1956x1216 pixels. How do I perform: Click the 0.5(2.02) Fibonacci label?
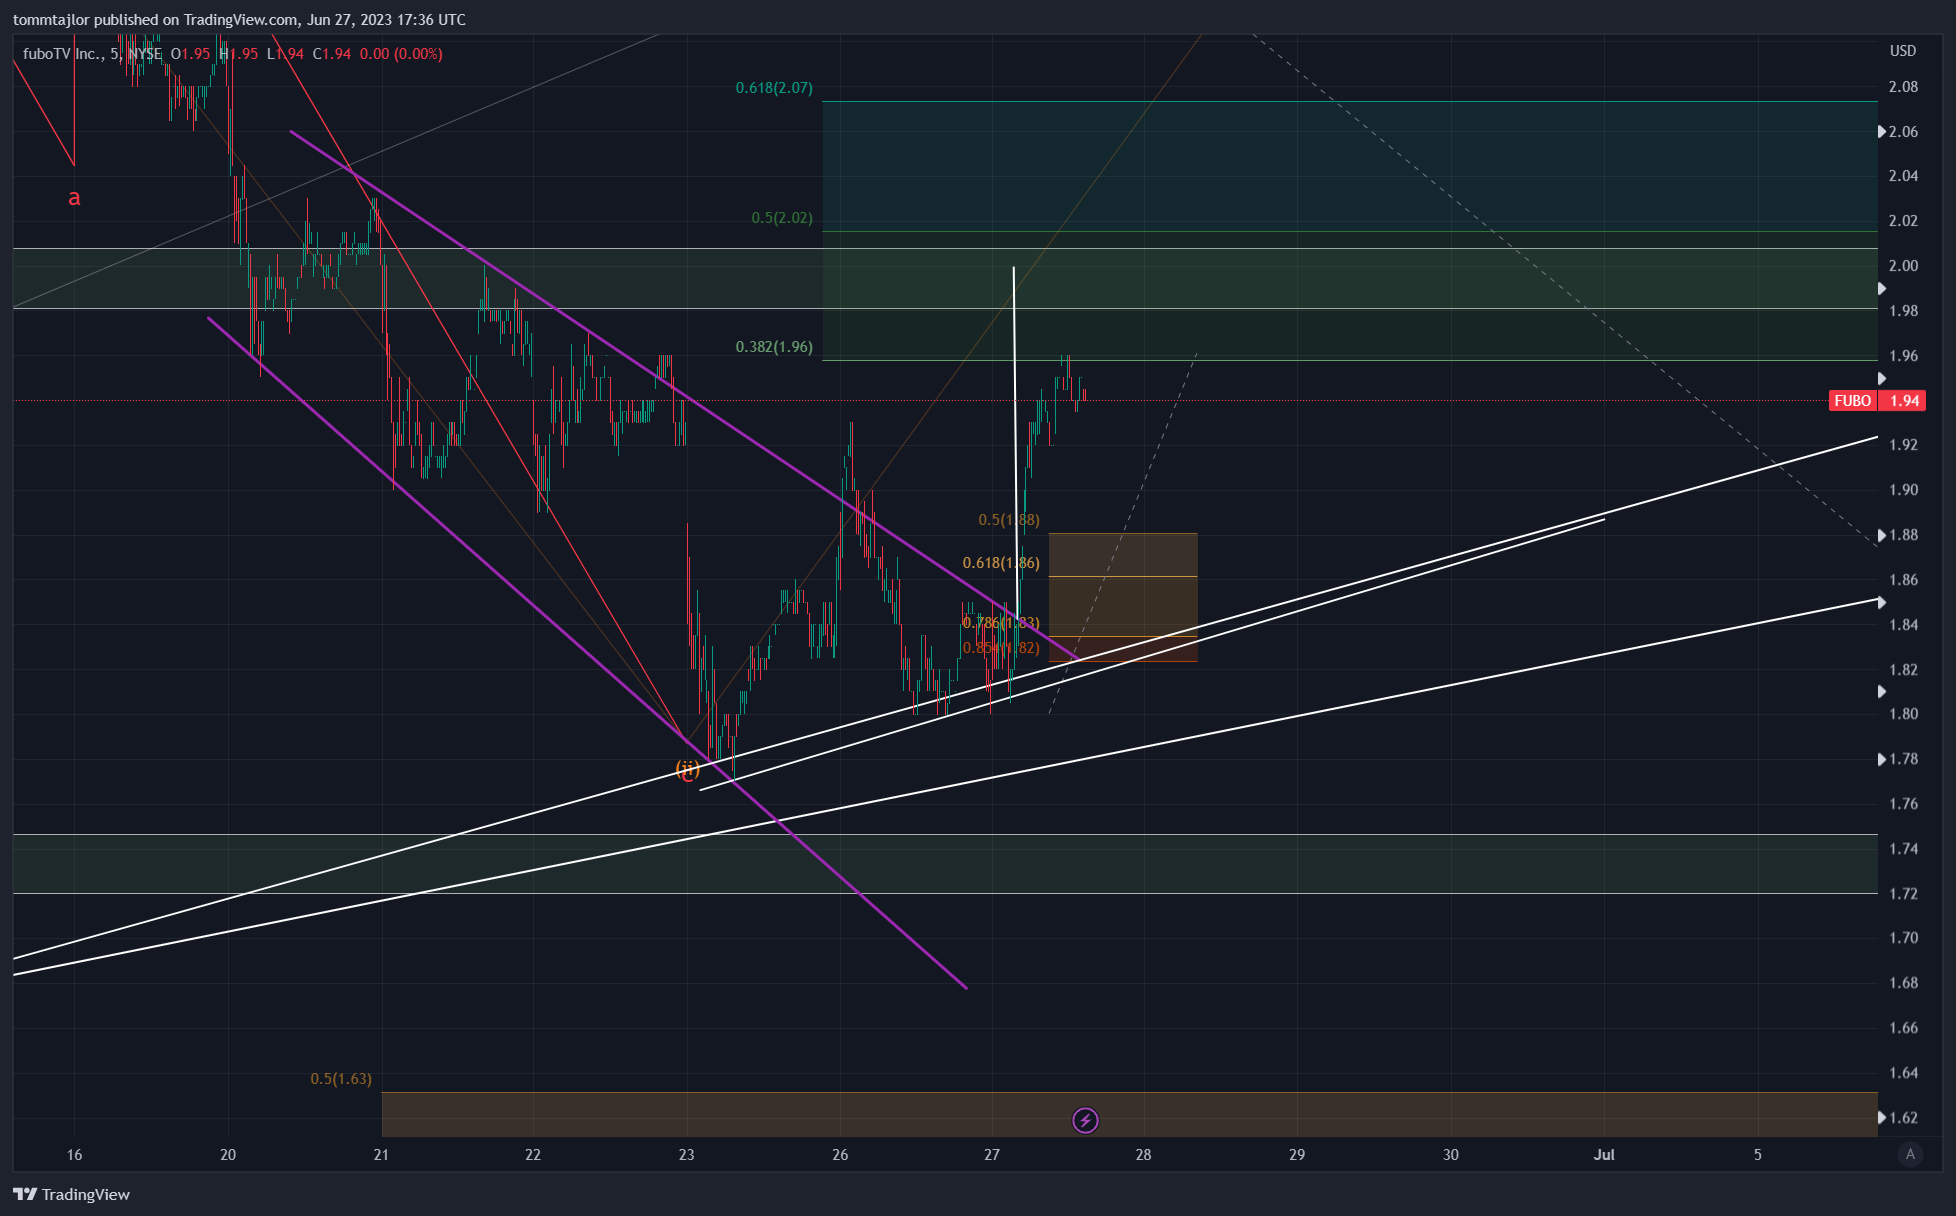[x=782, y=218]
